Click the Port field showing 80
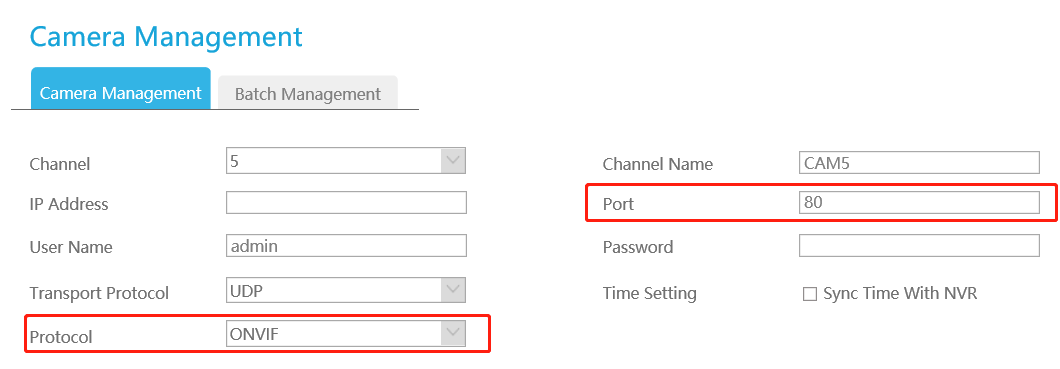The image size is (1060, 369). [x=919, y=202]
